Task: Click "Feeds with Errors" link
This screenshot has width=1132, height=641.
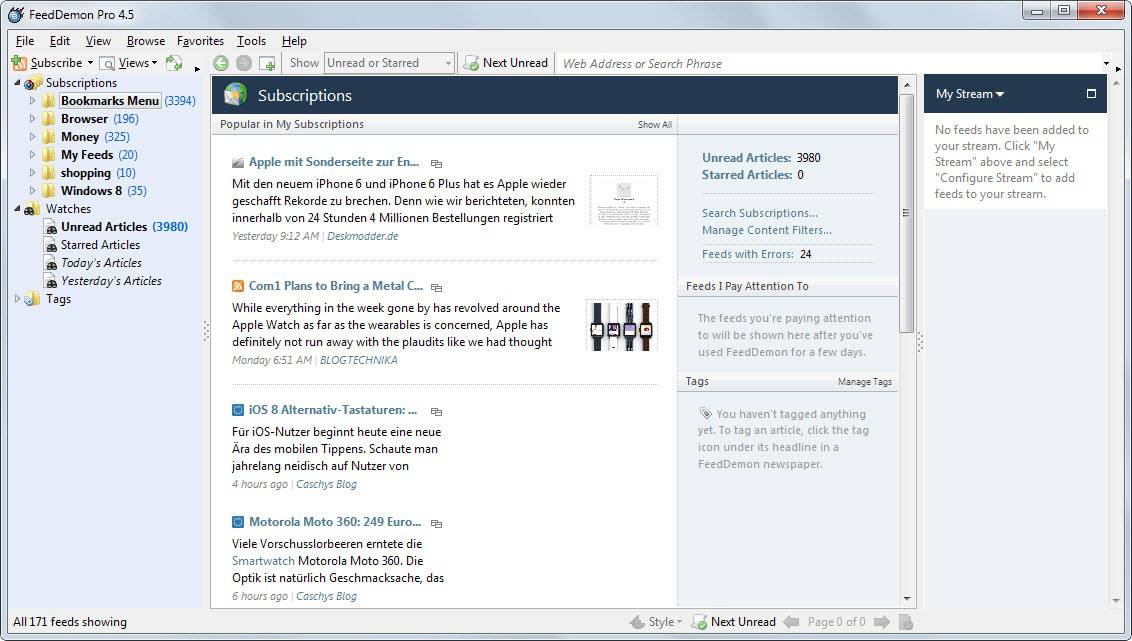Action: [x=747, y=254]
